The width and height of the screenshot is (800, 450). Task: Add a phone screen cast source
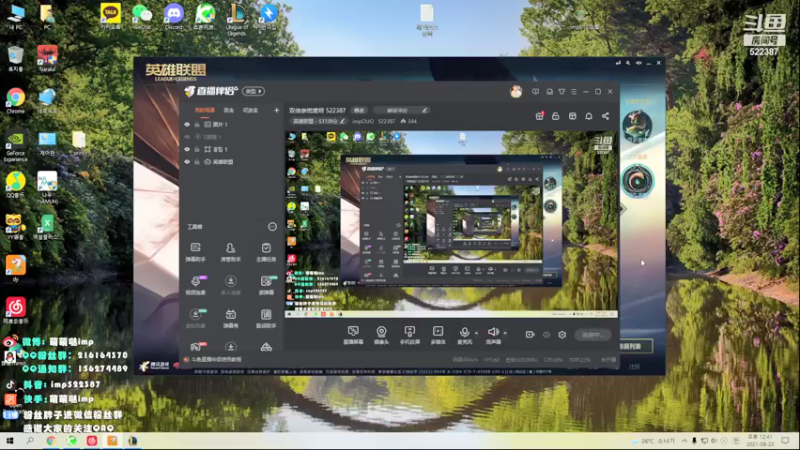tap(409, 335)
